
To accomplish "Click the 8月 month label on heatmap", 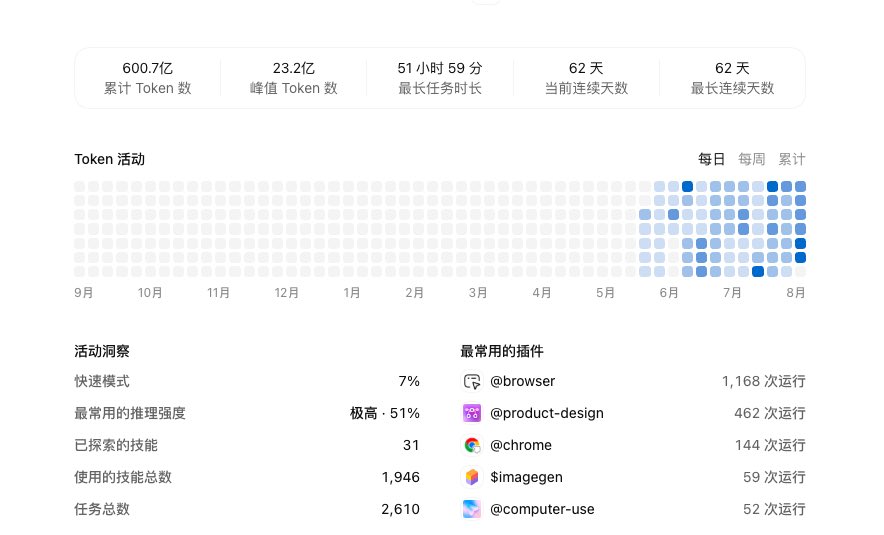I will [796, 293].
